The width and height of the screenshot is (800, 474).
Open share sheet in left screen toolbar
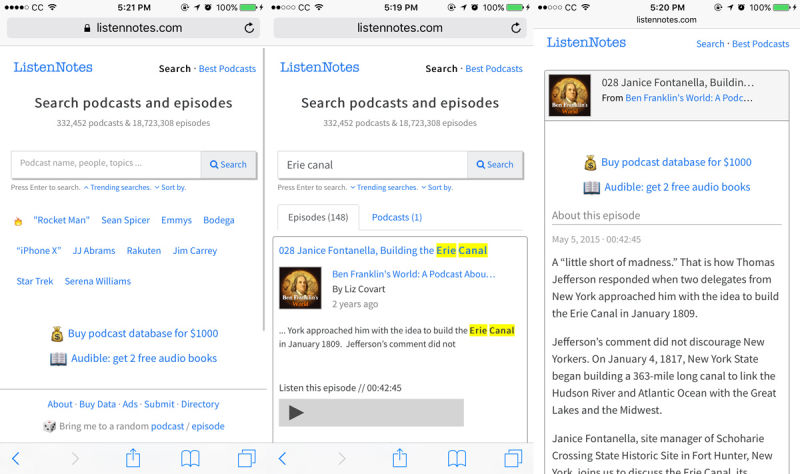click(133, 457)
